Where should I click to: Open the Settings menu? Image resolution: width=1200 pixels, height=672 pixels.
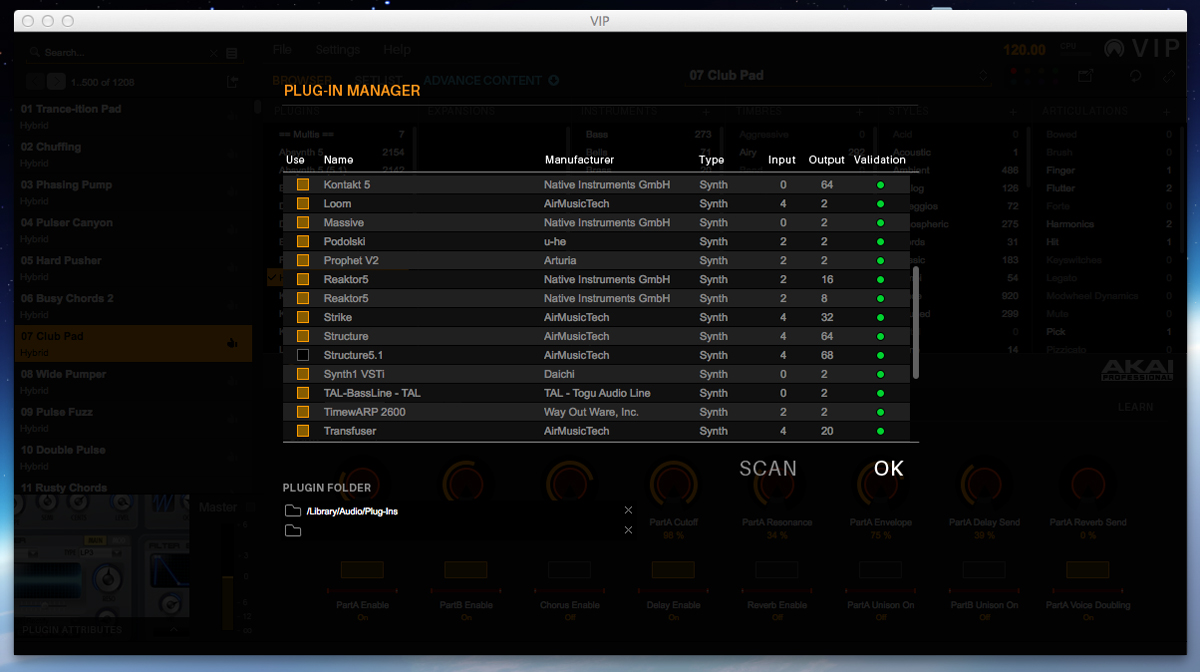(337, 49)
